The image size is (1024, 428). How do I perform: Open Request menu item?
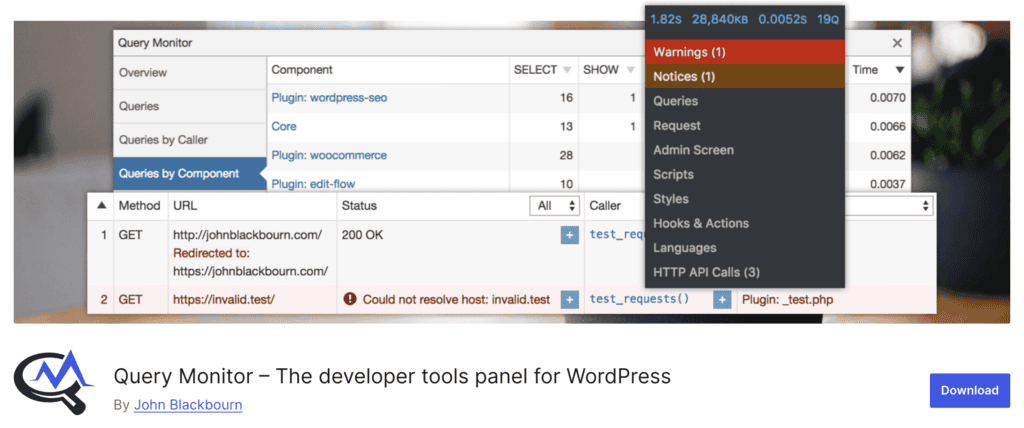click(x=744, y=125)
